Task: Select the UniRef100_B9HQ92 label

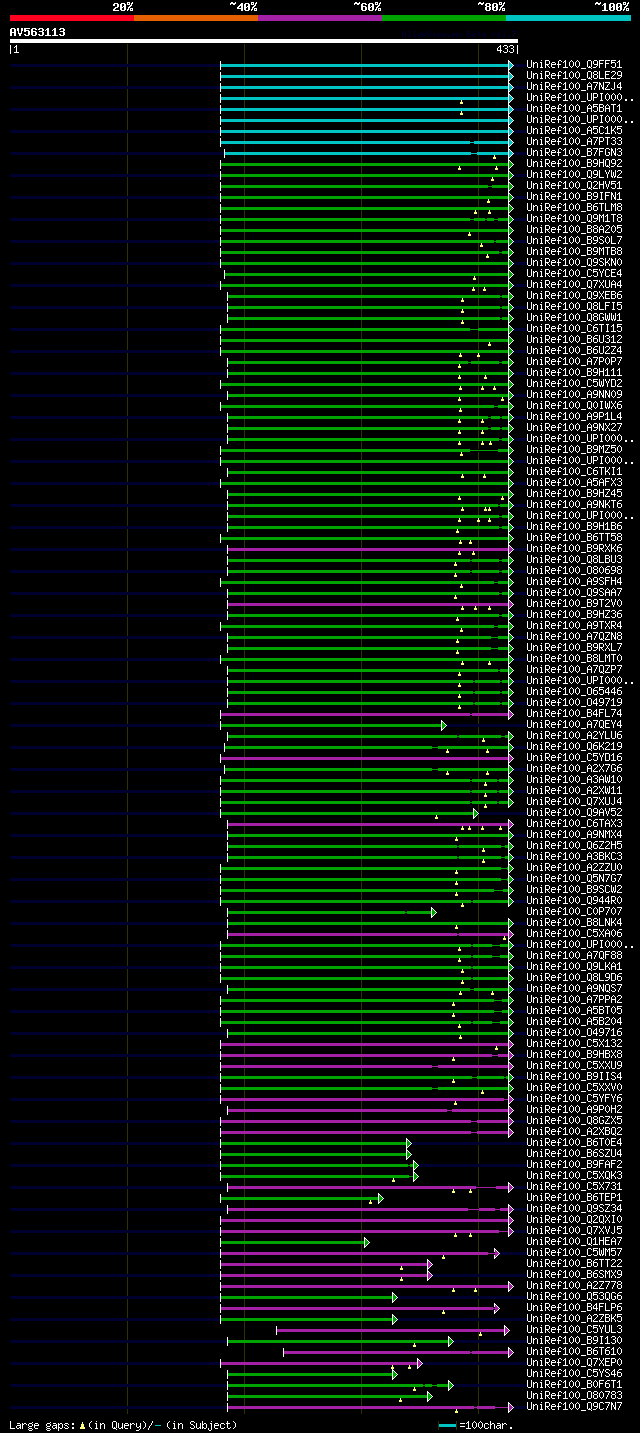Action: tap(574, 163)
